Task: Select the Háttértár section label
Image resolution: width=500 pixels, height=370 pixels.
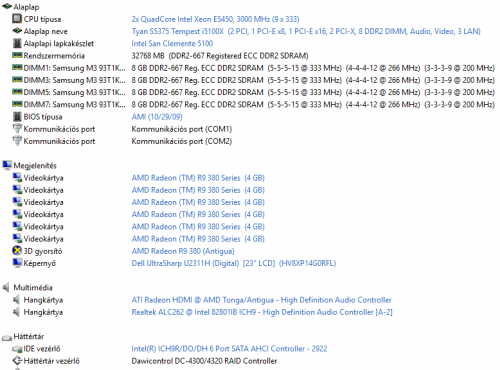Action: point(29,336)
